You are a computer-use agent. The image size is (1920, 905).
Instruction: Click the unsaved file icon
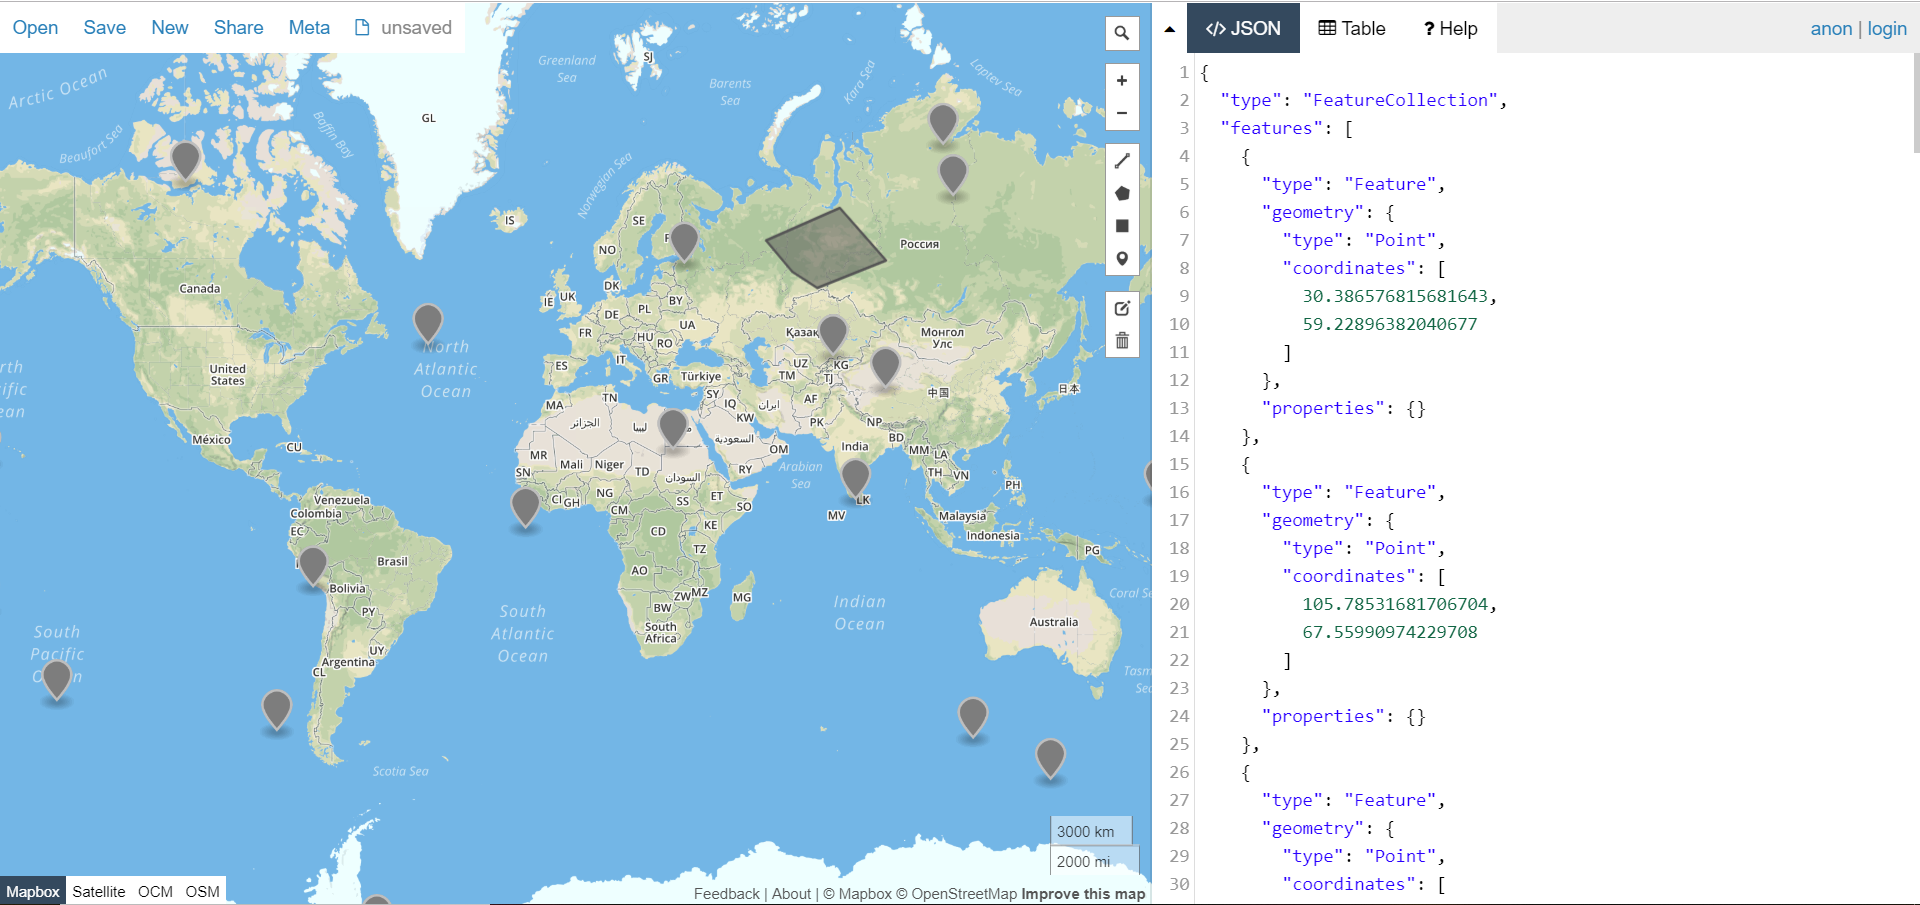362,27
